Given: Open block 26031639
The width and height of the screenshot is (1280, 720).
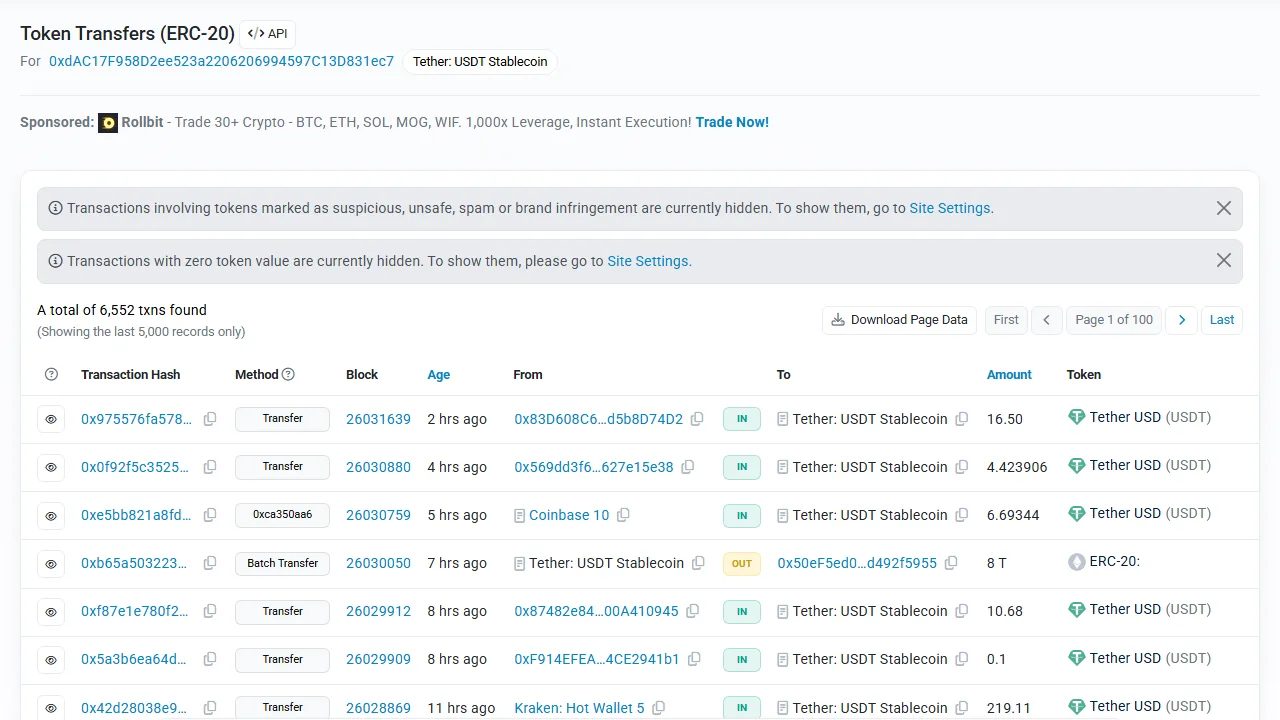Looking at the screenshot, I should (378, 419).
